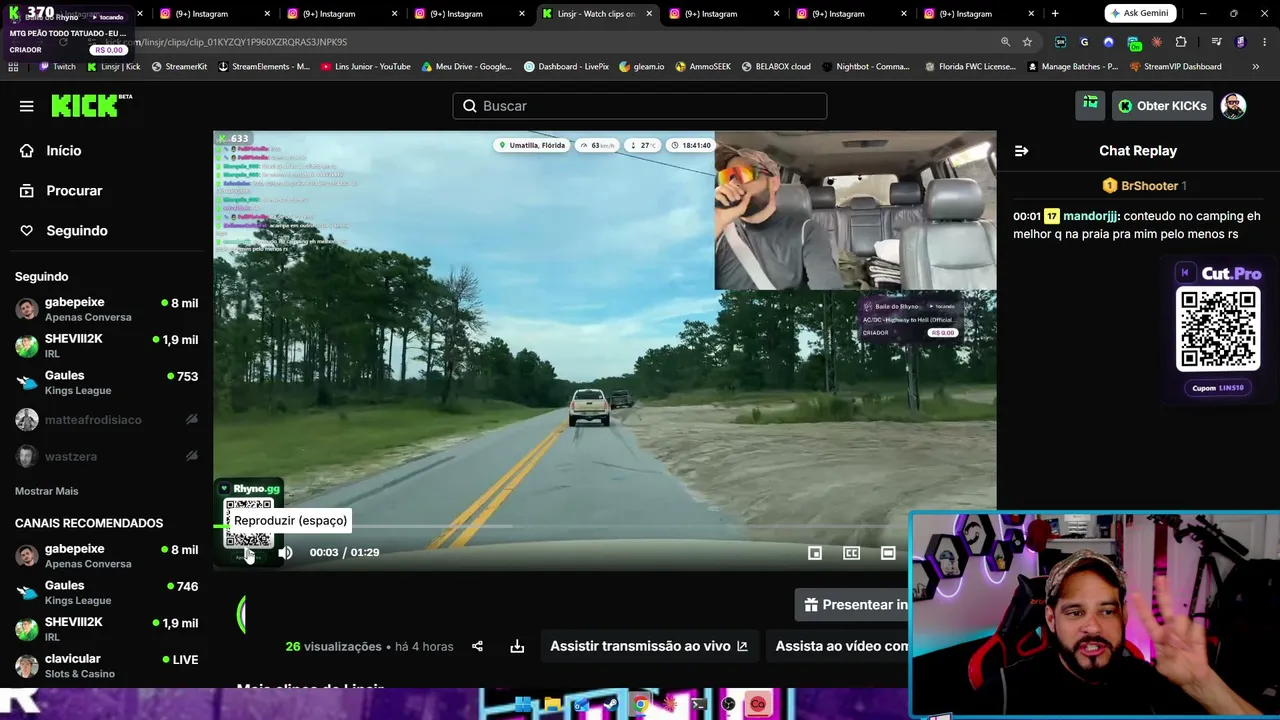Click the BrShooter pinned gifter badge

tap(1144, 186)
